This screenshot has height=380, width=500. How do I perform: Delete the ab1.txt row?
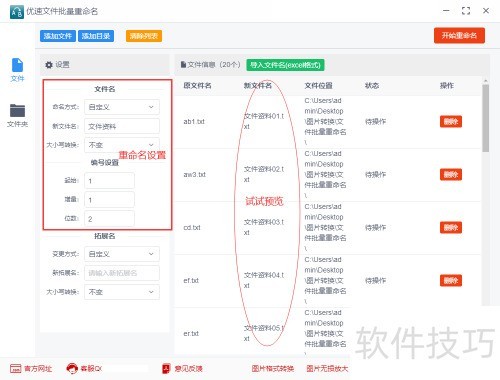[x=451, y=122]
